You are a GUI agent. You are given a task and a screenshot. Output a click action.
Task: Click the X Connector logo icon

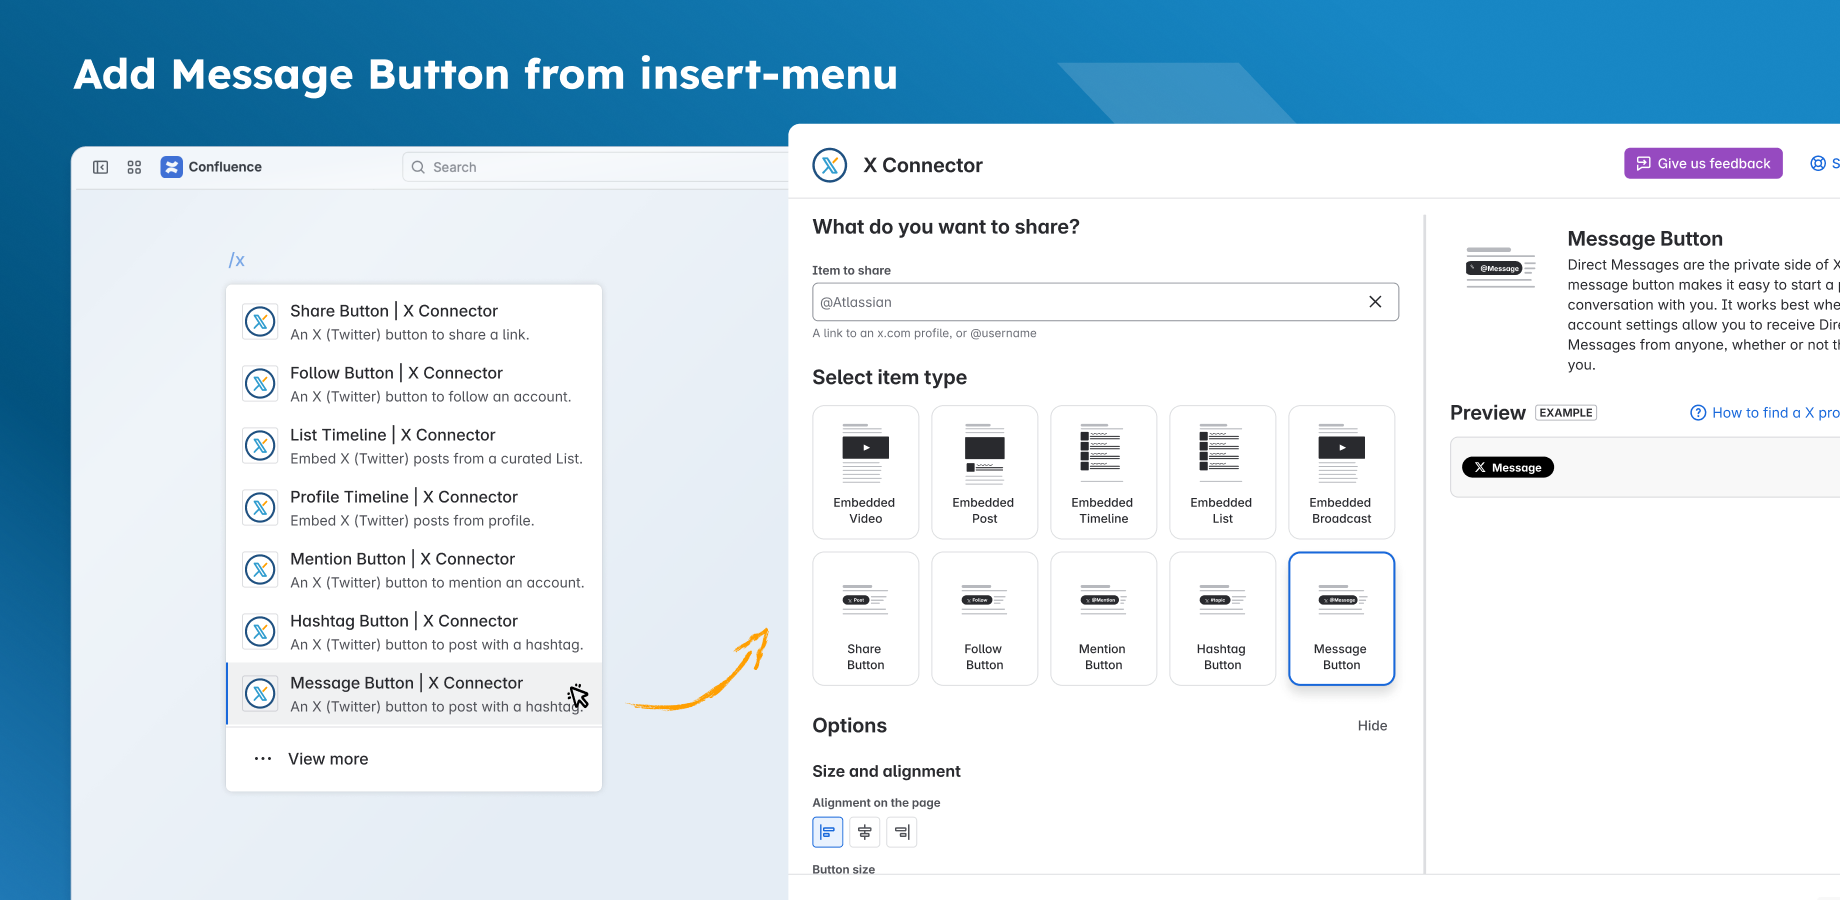pyautogui.click(x=830, y=165)
